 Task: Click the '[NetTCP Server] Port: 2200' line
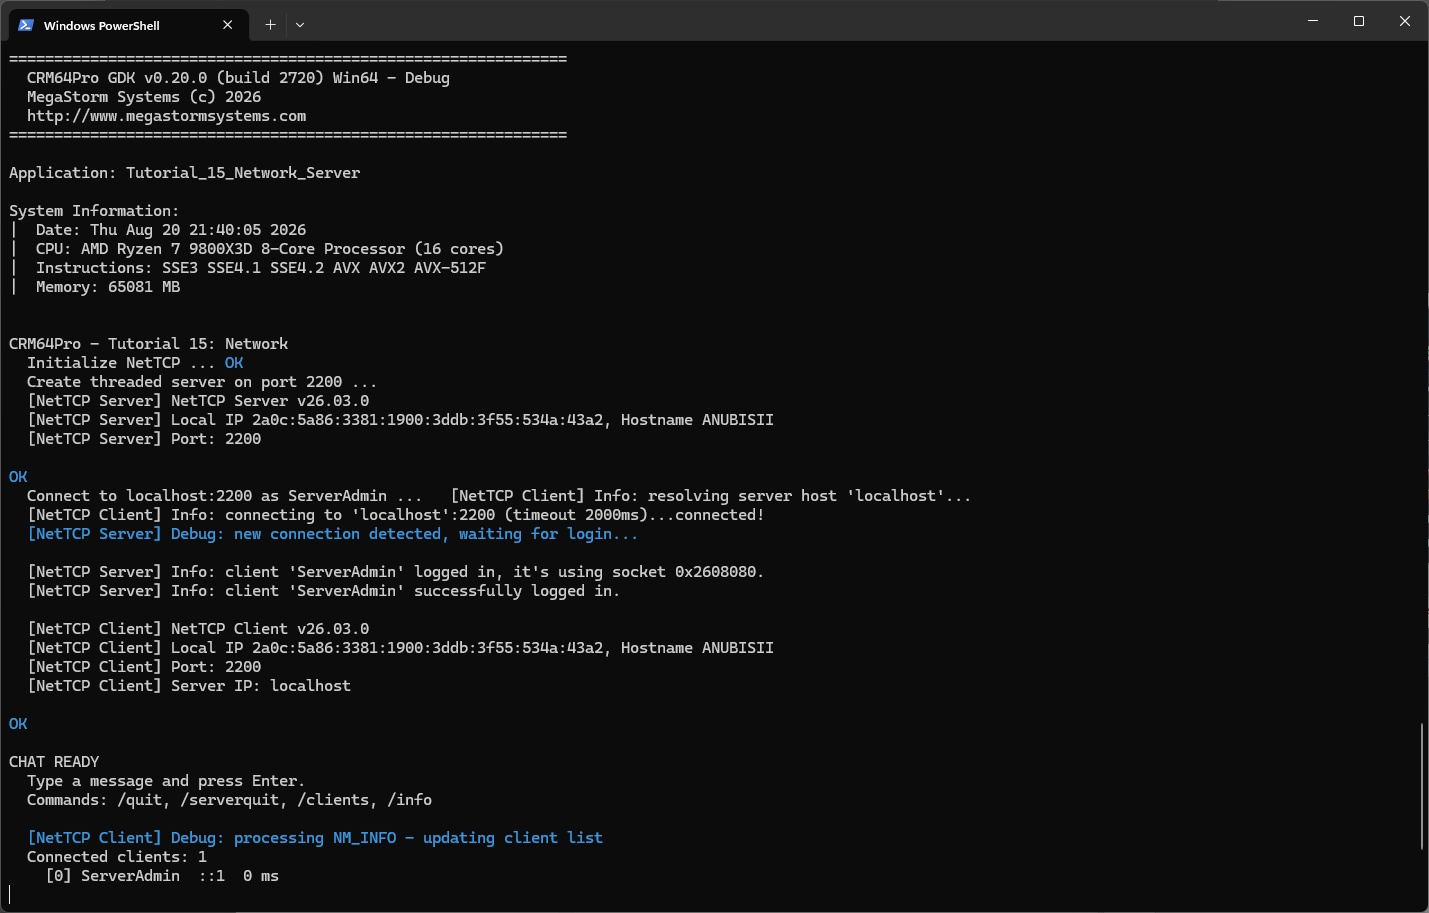point(144,439)
